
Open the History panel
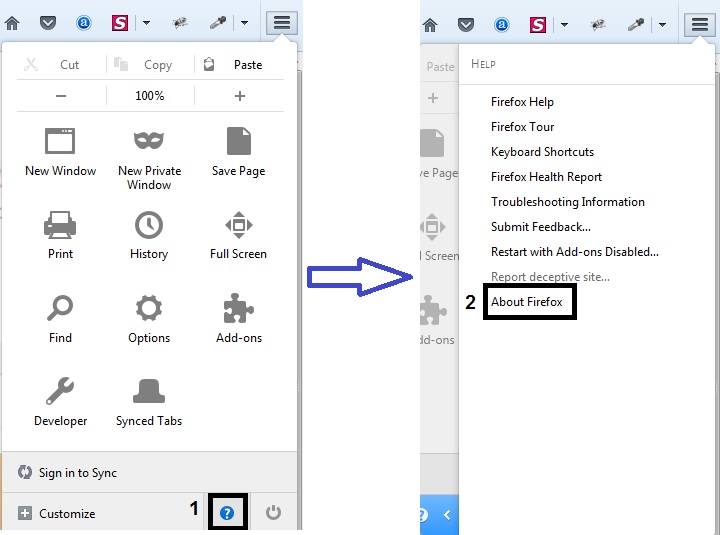pos(149,235)
